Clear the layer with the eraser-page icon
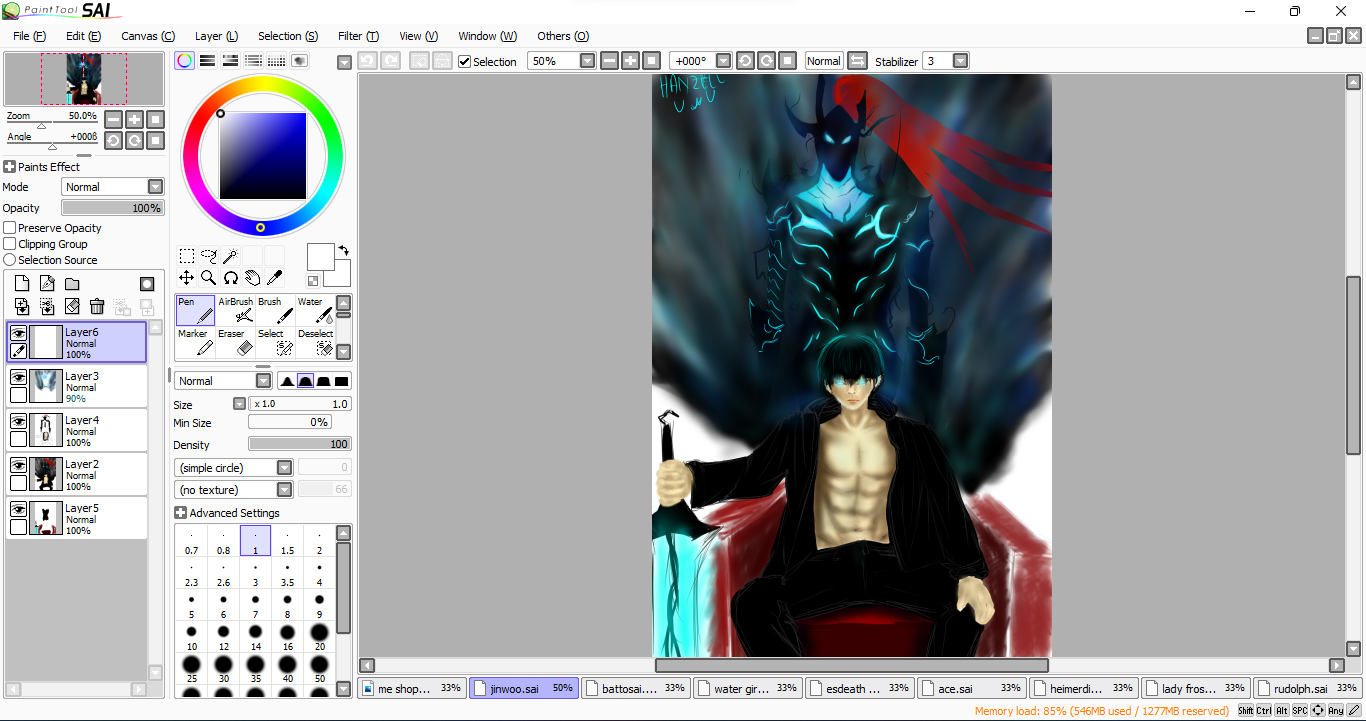Screen dimensions: 1366x721 click(x=72, y=306)
